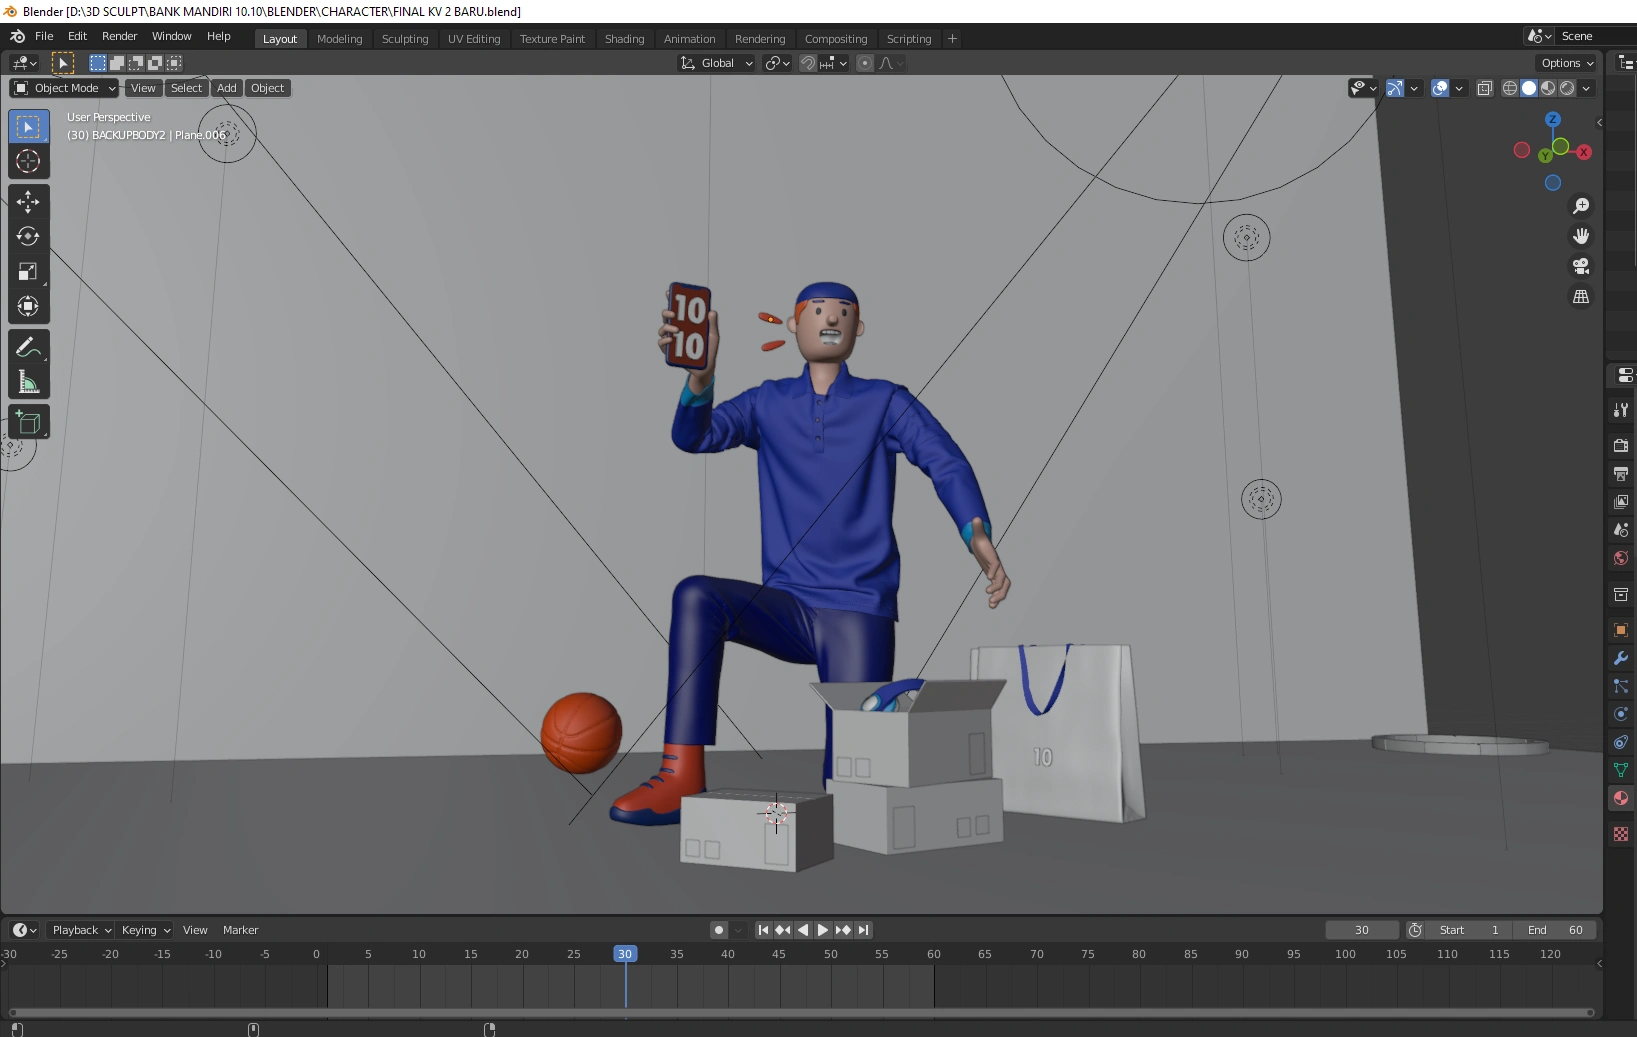Viewport: 1637px width, 1037px height.
Task: Expand the viewport shading options arrow
Action: click(1586, 88)
